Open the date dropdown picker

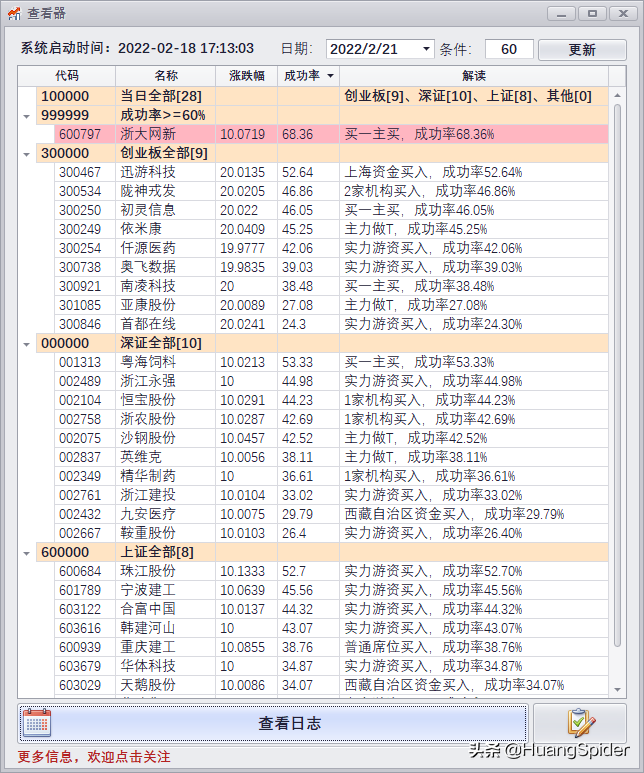point(427,49)
